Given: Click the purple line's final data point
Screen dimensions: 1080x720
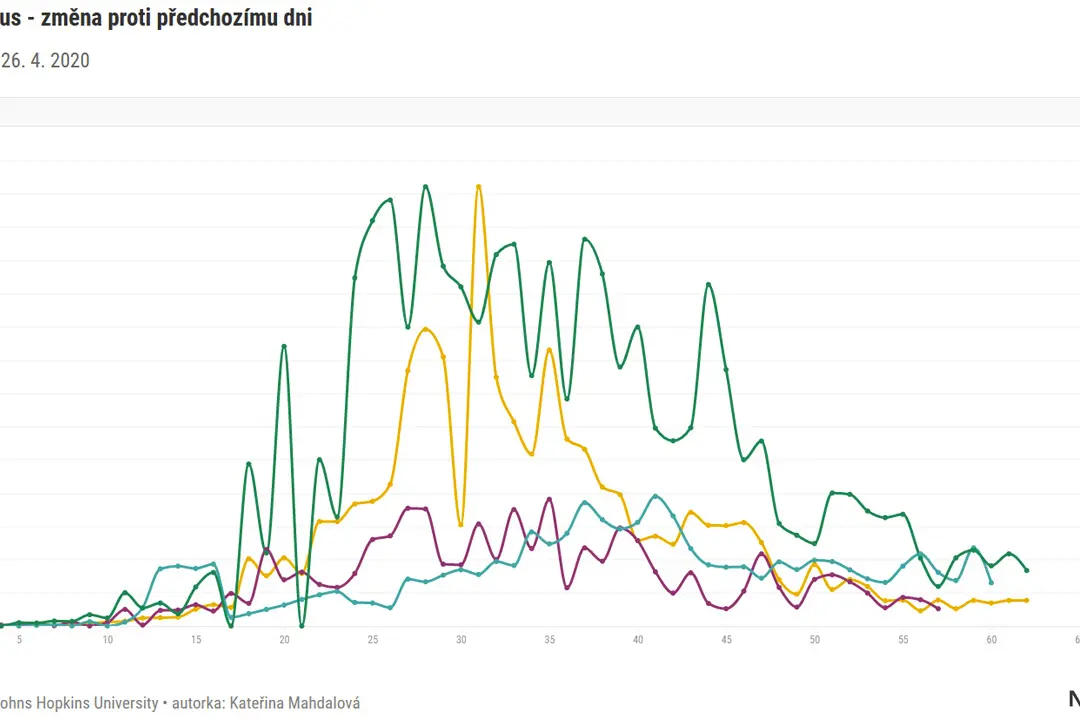Looking at the screenshot, I should coord(939,608).
